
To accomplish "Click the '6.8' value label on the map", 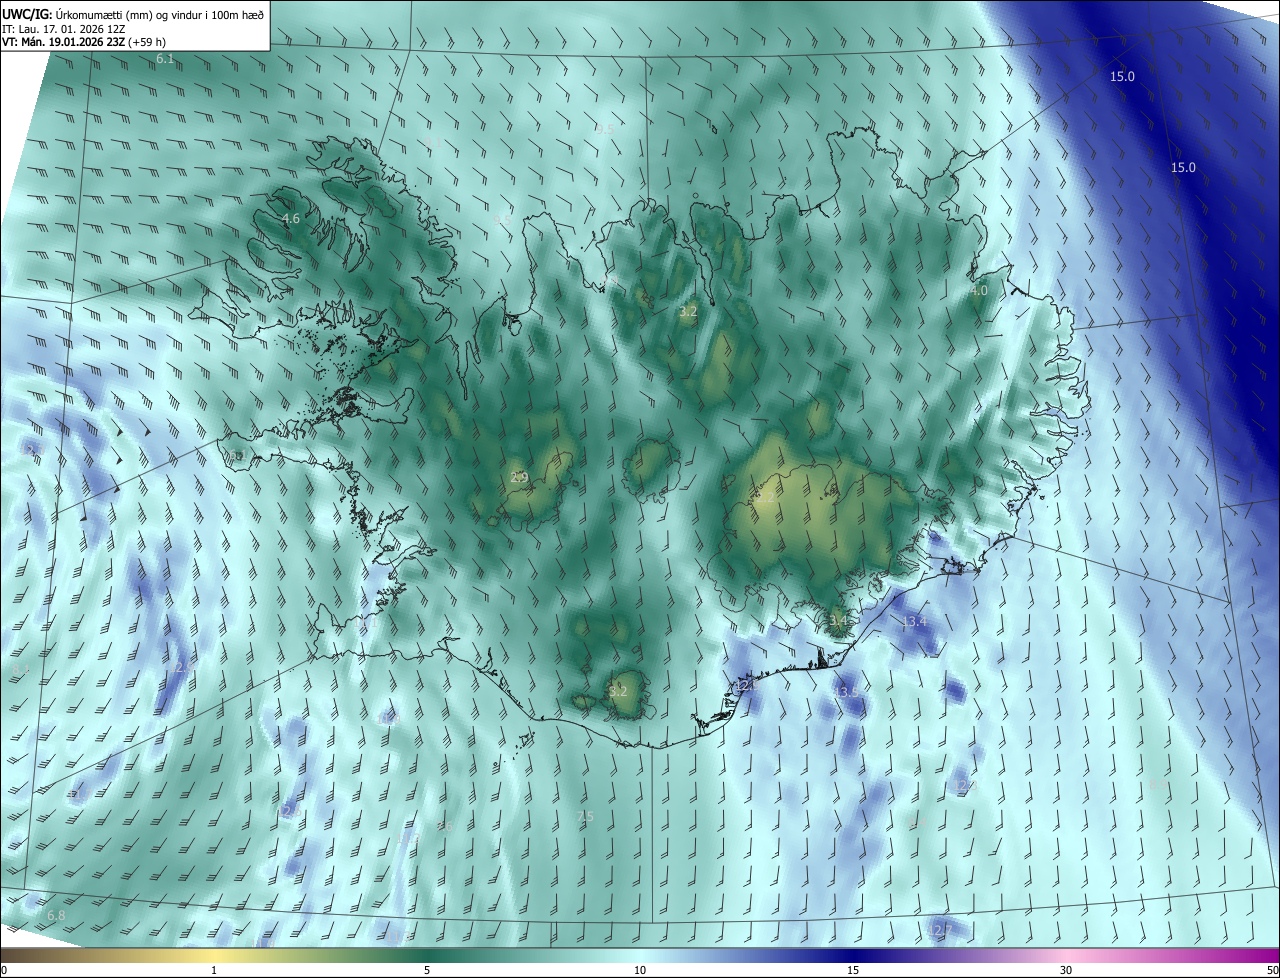I will coord(56,916).
